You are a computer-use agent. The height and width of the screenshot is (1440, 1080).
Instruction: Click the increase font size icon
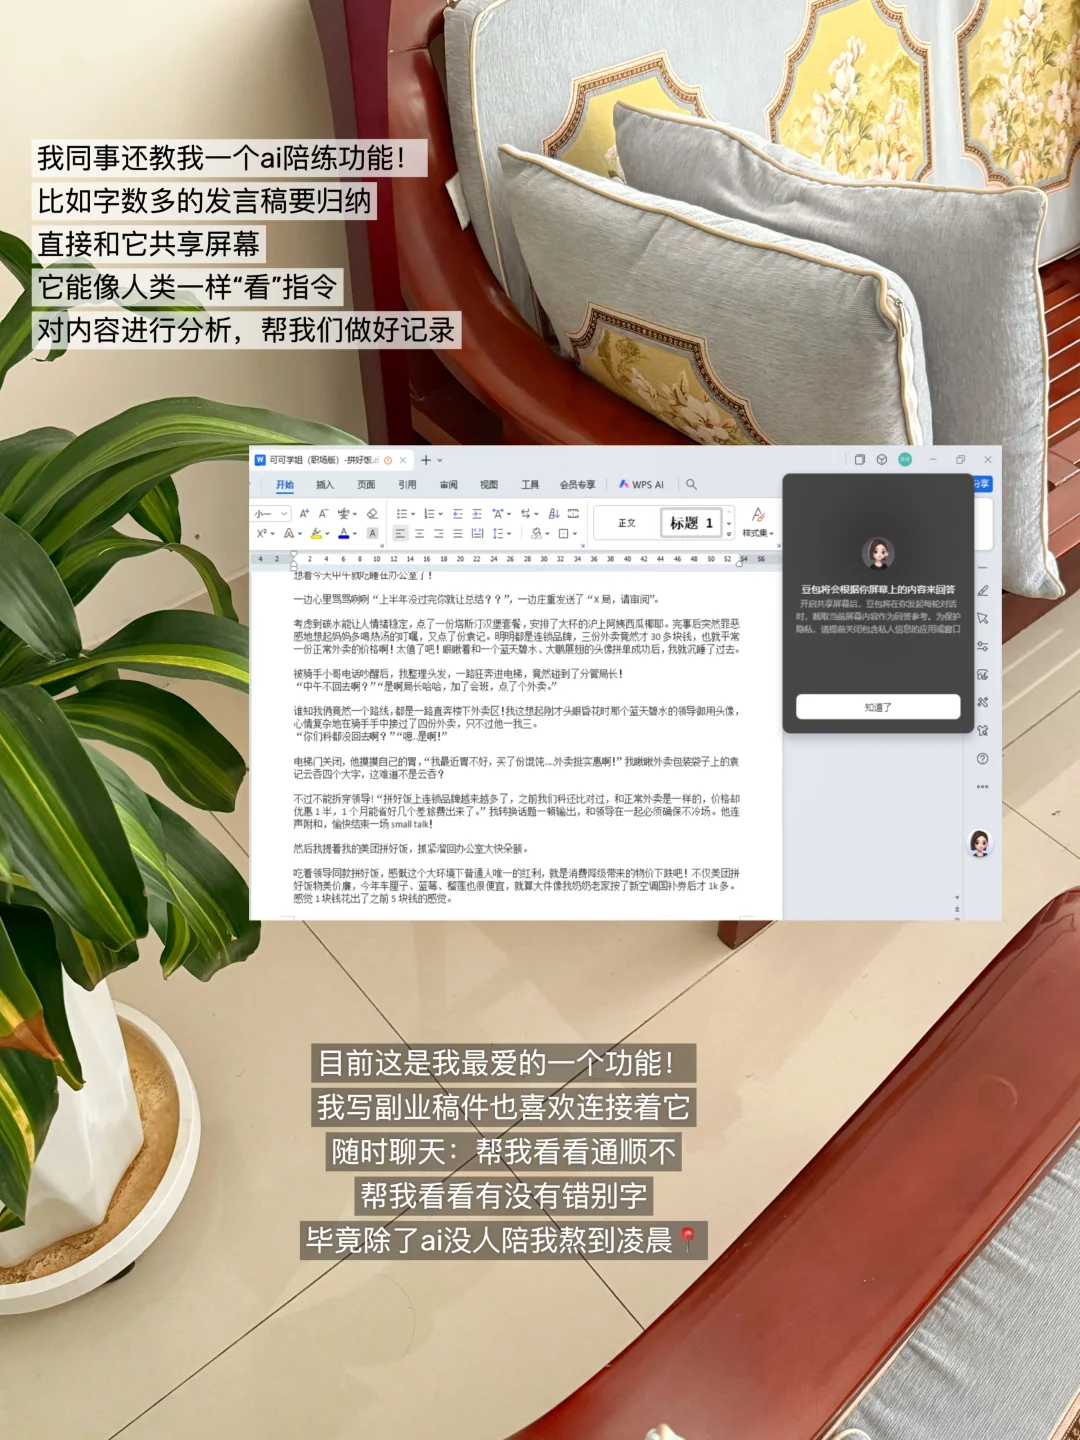click(x=304, y=513)
